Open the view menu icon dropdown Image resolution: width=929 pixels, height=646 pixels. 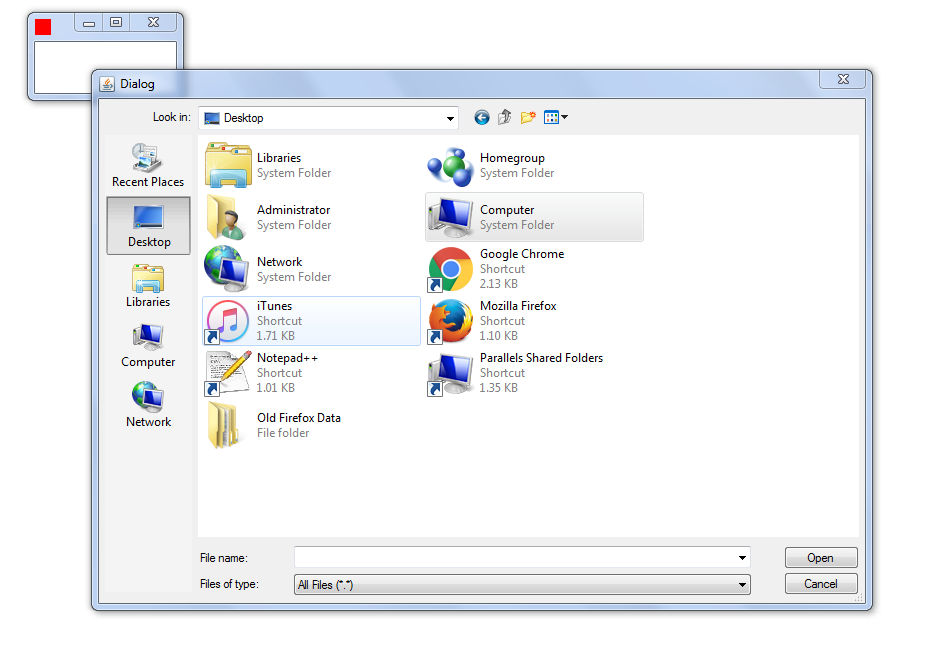click(556, 118)
